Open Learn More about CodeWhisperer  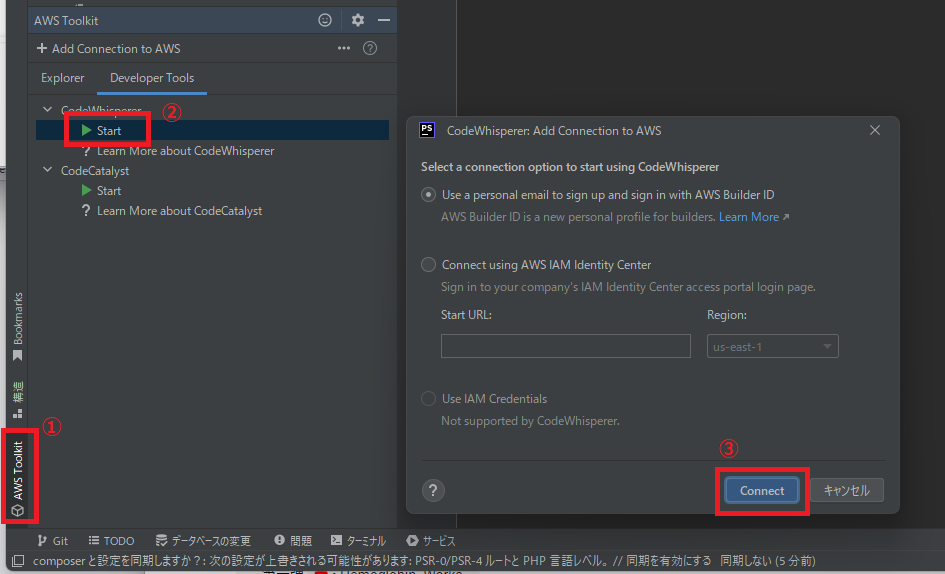point(185,151)
